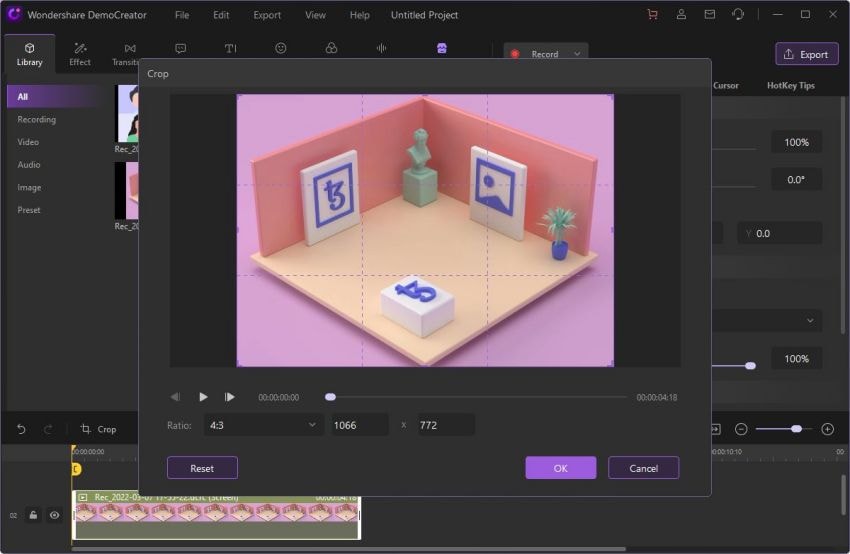
Task: Click the first Rec media thumbnail
Action: pyautogui.click(x=128, y=114)
